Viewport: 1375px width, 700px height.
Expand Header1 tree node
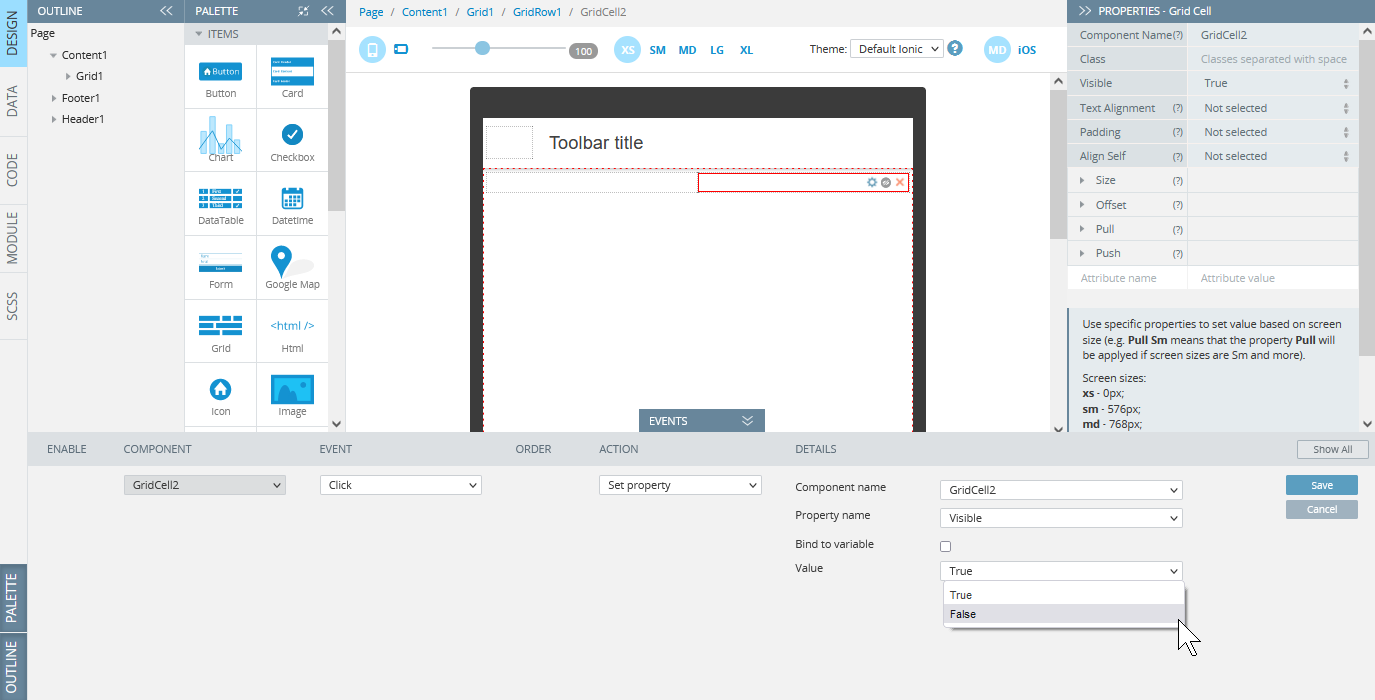(53, 119)
